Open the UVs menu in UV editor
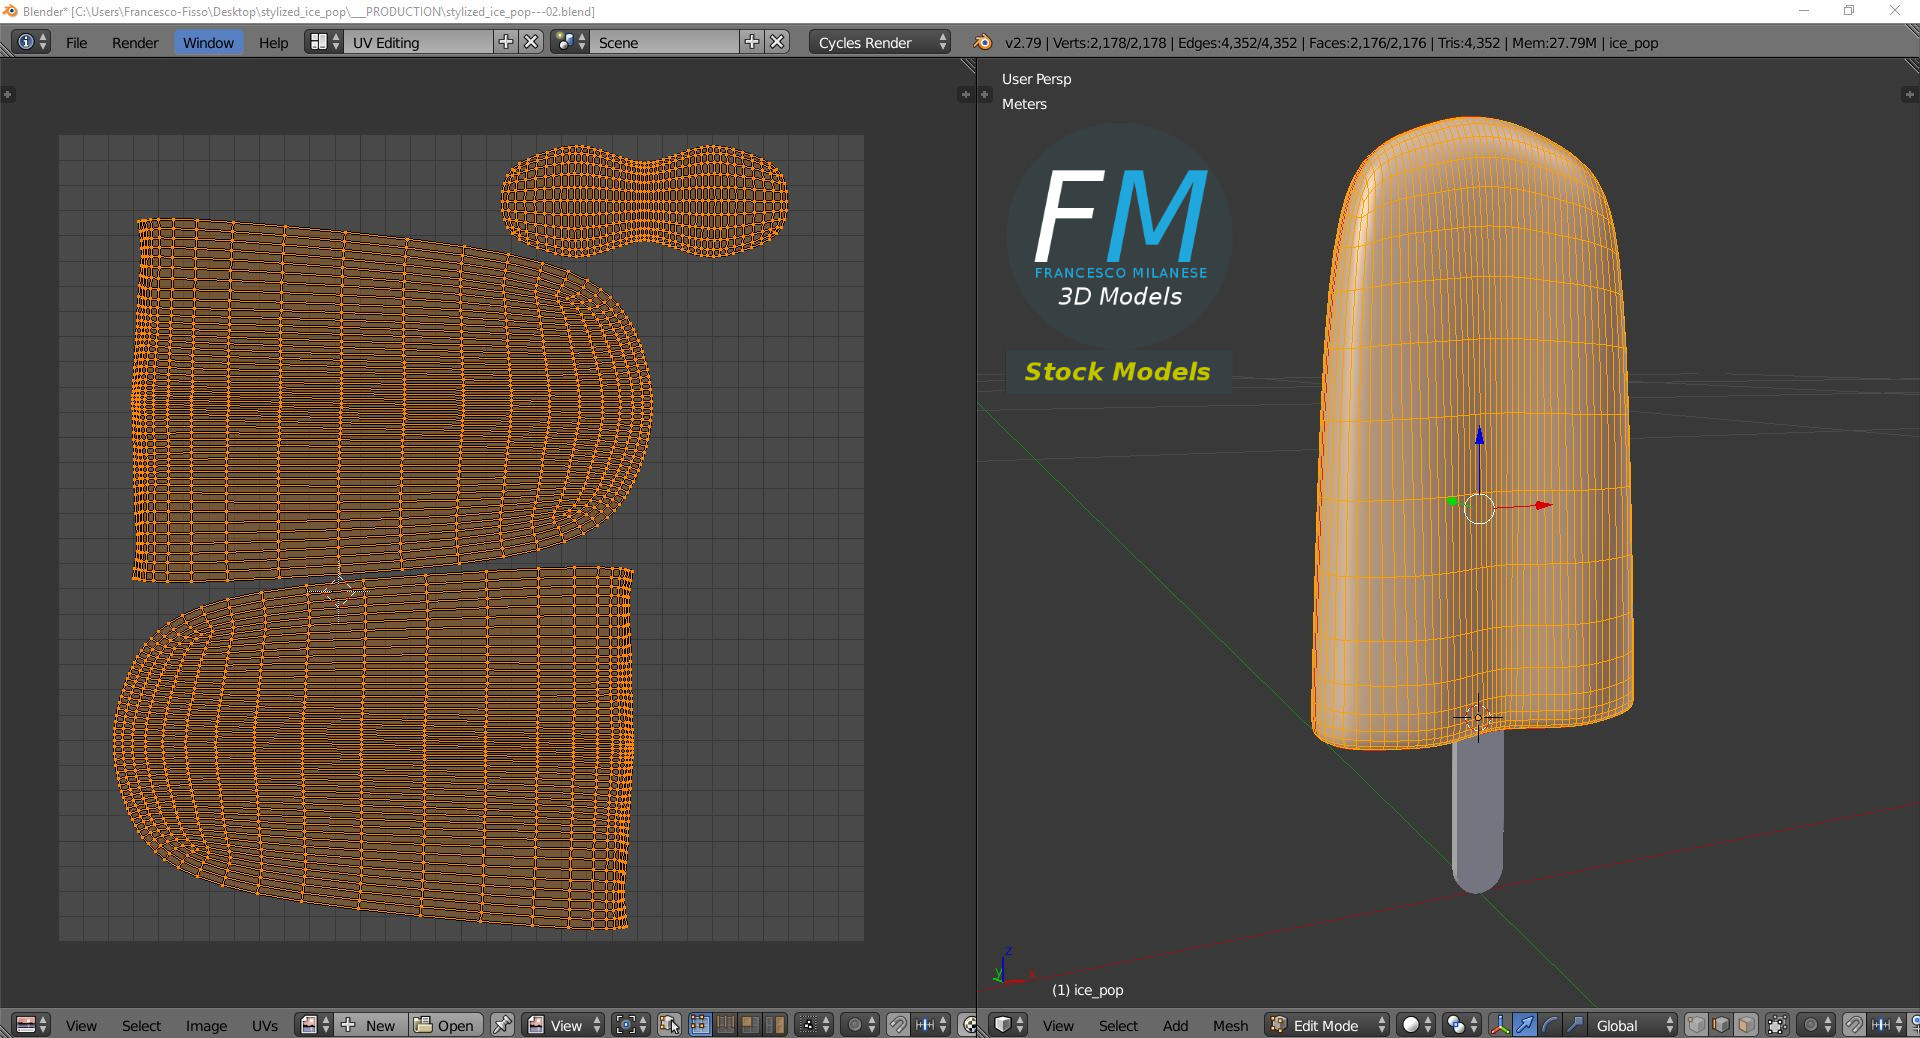 pyautogui.click(x=265, y=1025)
